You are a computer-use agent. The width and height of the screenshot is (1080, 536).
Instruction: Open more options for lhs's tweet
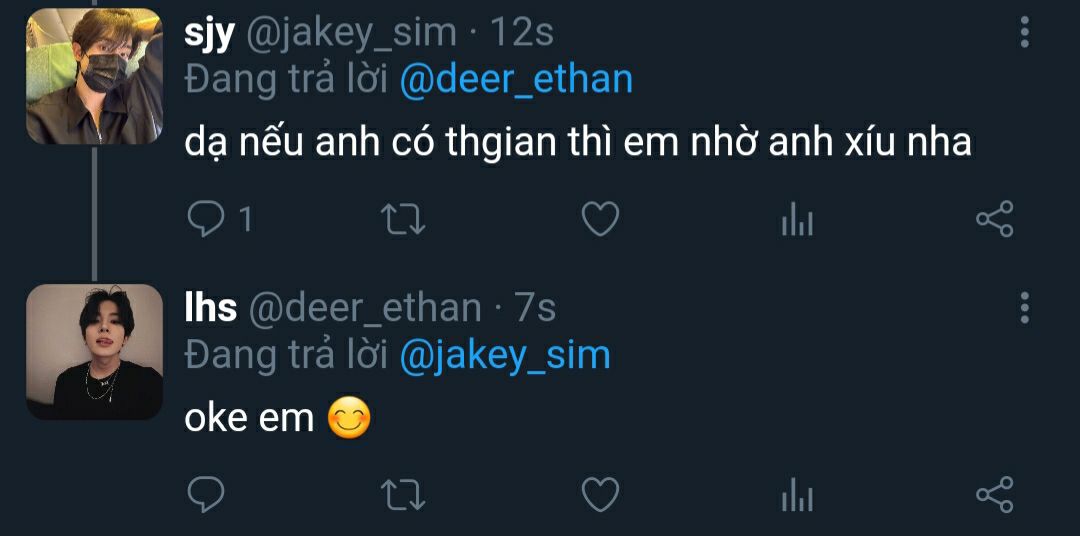[1025, 307]
